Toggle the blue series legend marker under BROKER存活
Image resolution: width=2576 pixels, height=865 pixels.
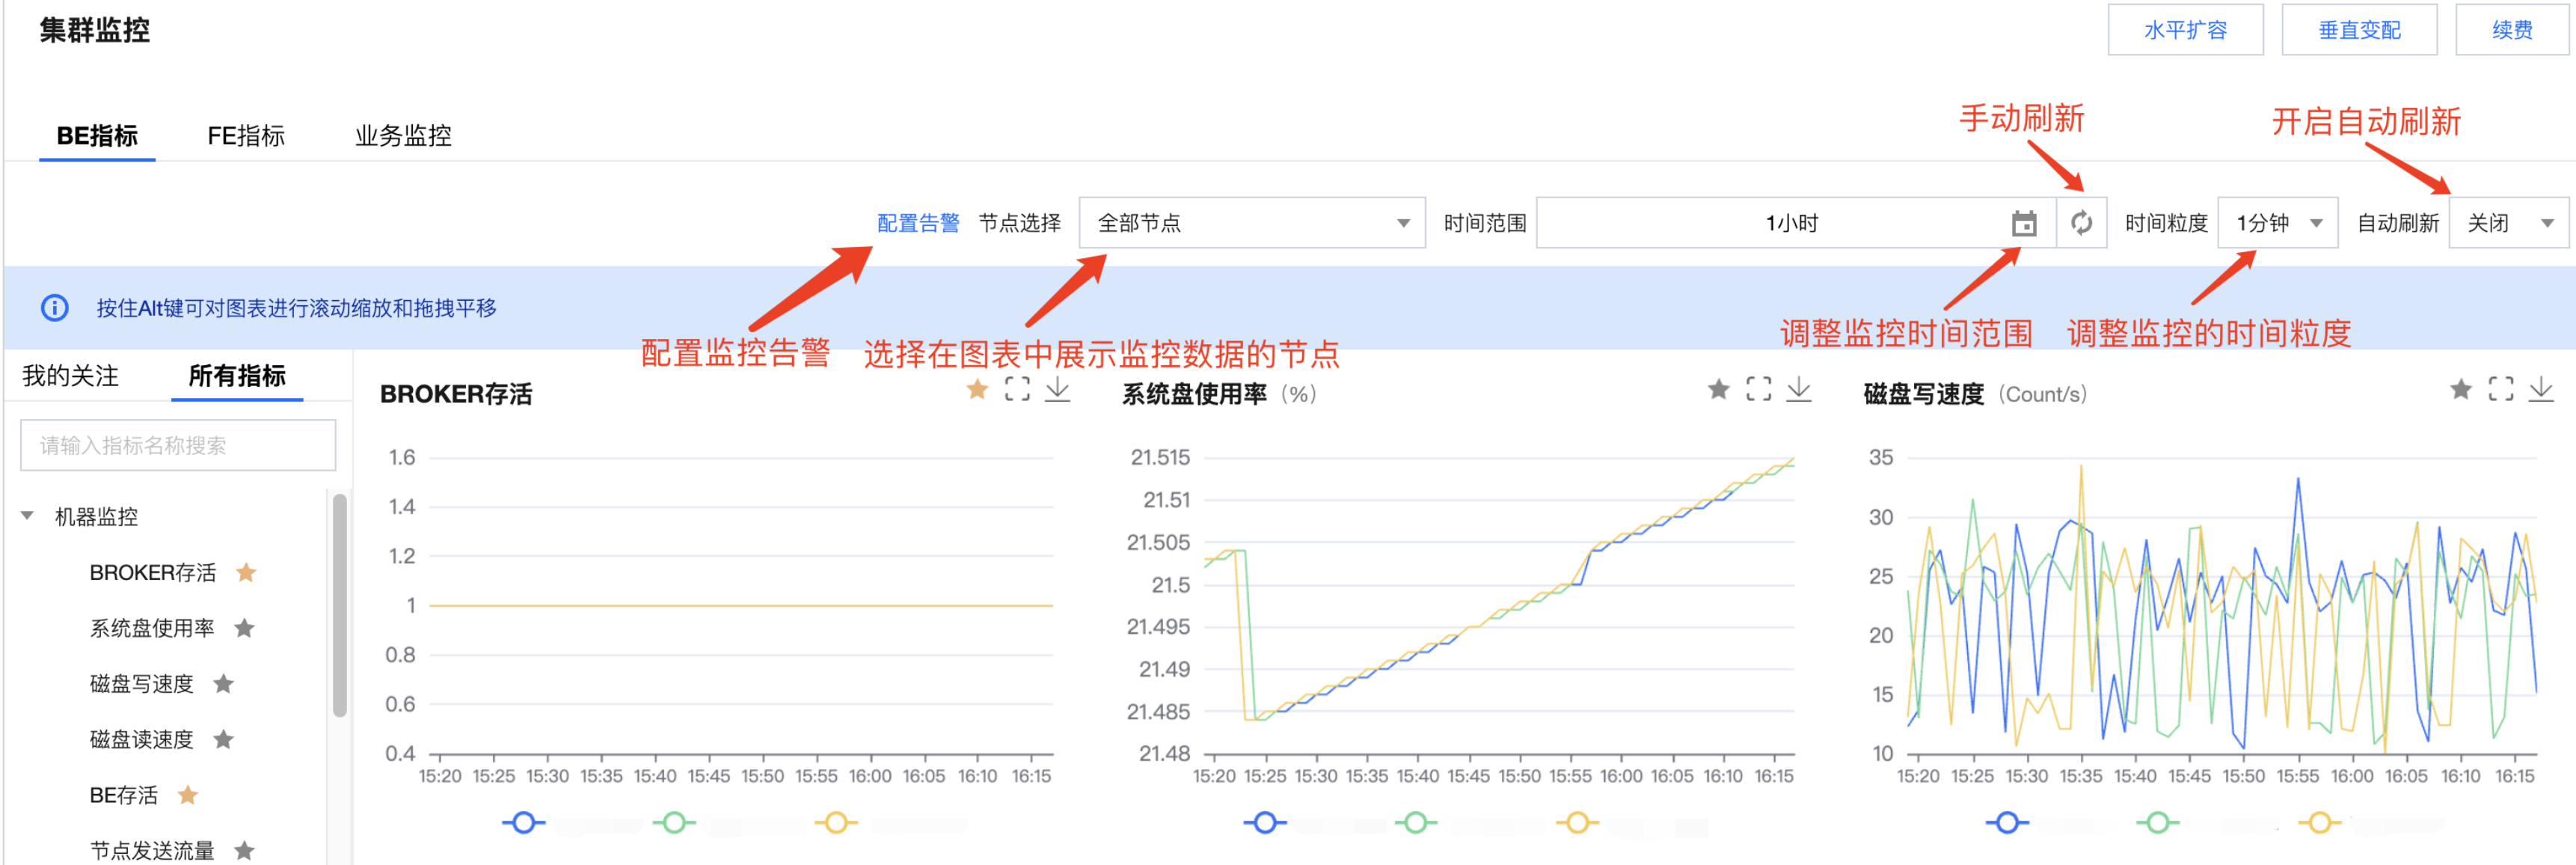(523, 822)
